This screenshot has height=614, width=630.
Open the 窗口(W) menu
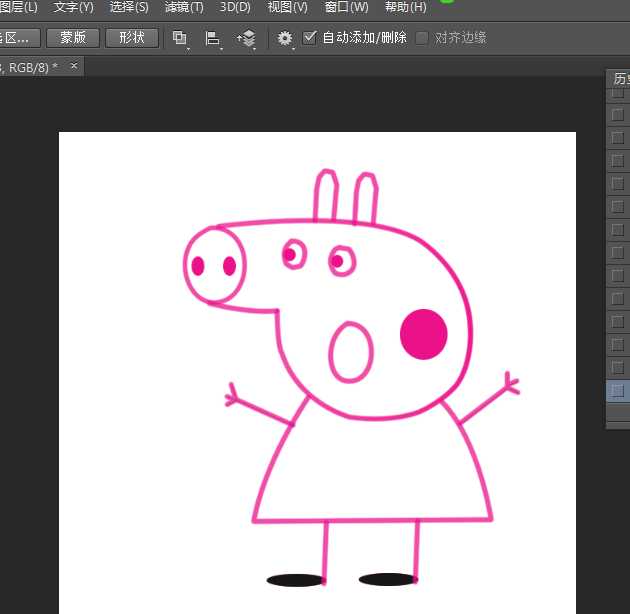(x=346, y=7)
